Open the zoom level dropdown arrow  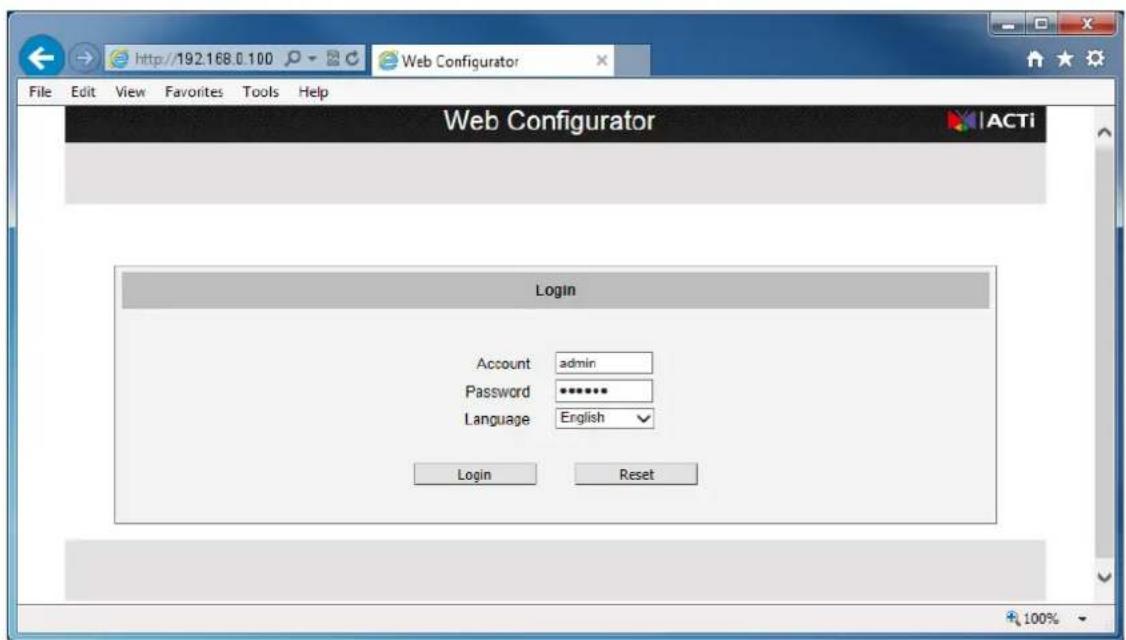coord(1081,618)
